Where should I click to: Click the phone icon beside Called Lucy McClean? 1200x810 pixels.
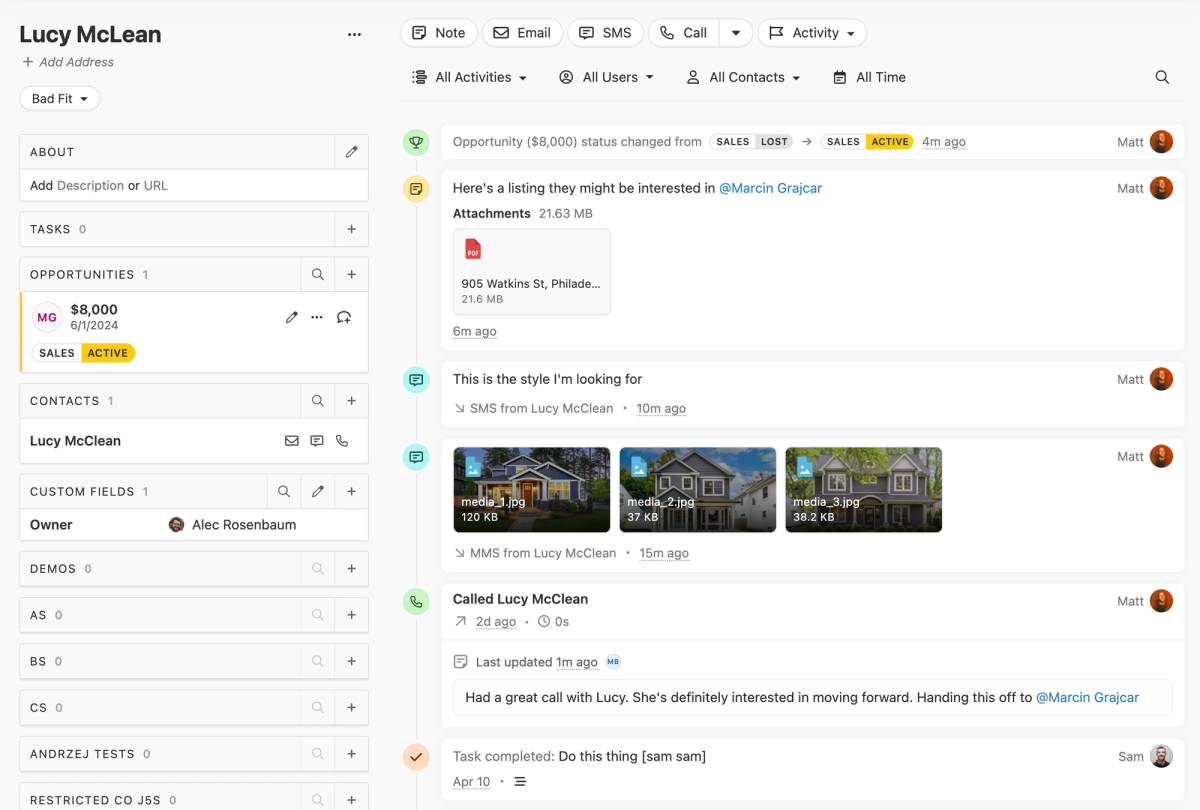[416, 602]
